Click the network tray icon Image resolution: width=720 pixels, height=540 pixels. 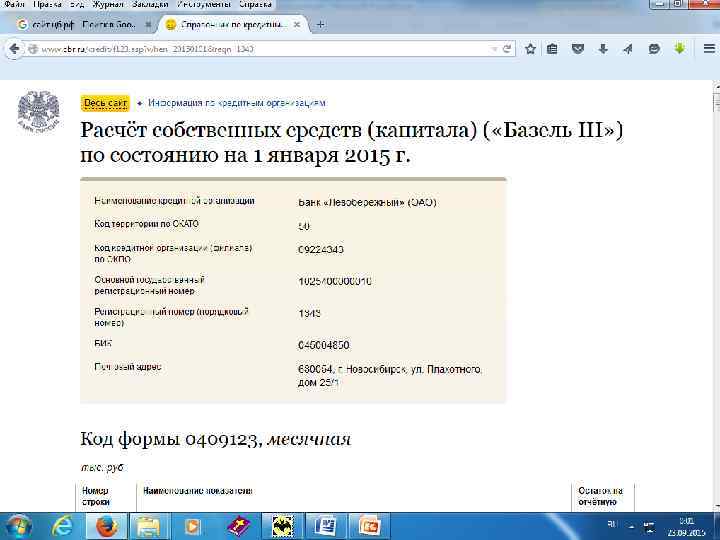648,526
